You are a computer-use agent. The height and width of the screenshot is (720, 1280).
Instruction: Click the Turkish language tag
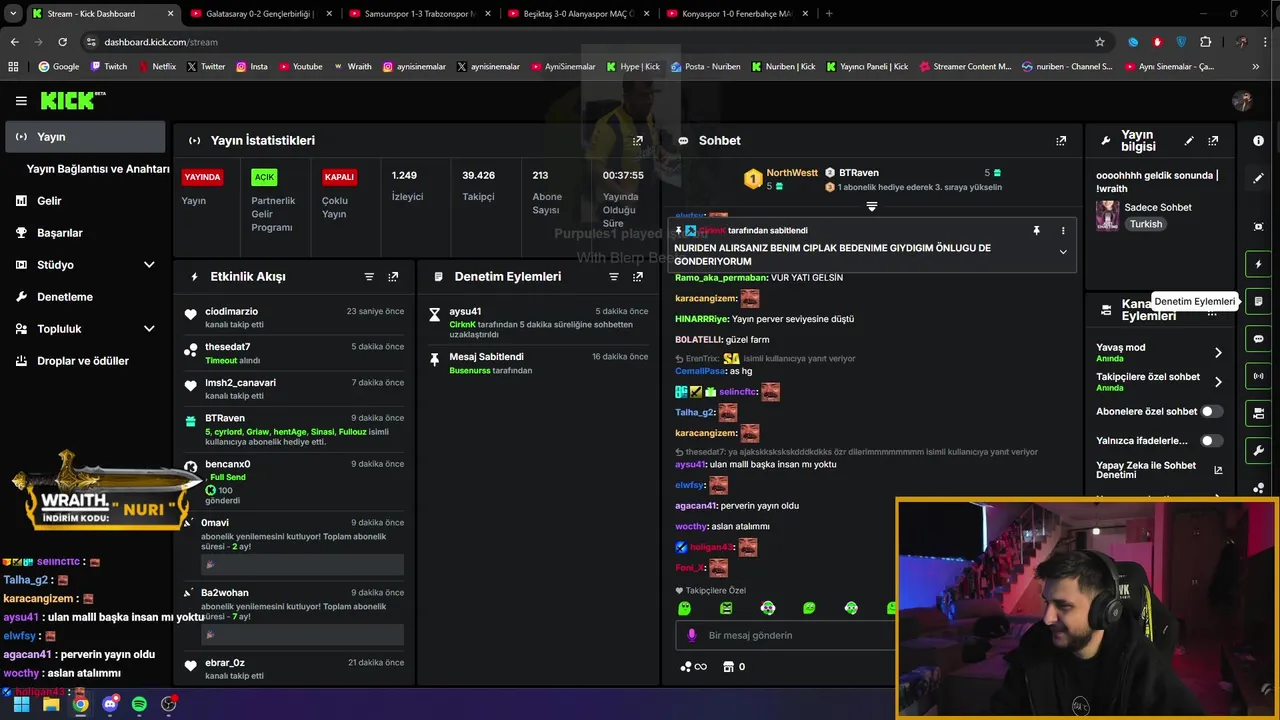tap(1146, 224)
